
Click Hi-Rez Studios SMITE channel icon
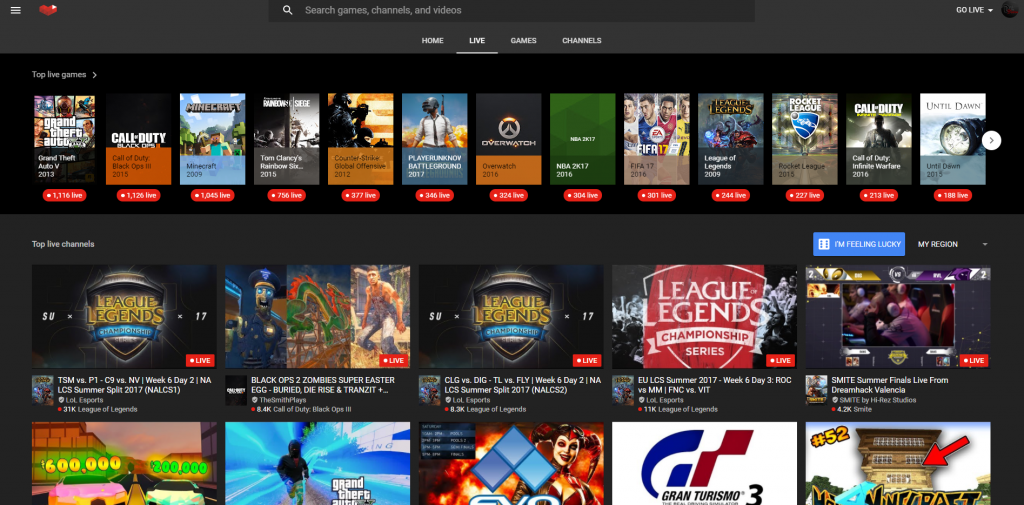point(816,389)
